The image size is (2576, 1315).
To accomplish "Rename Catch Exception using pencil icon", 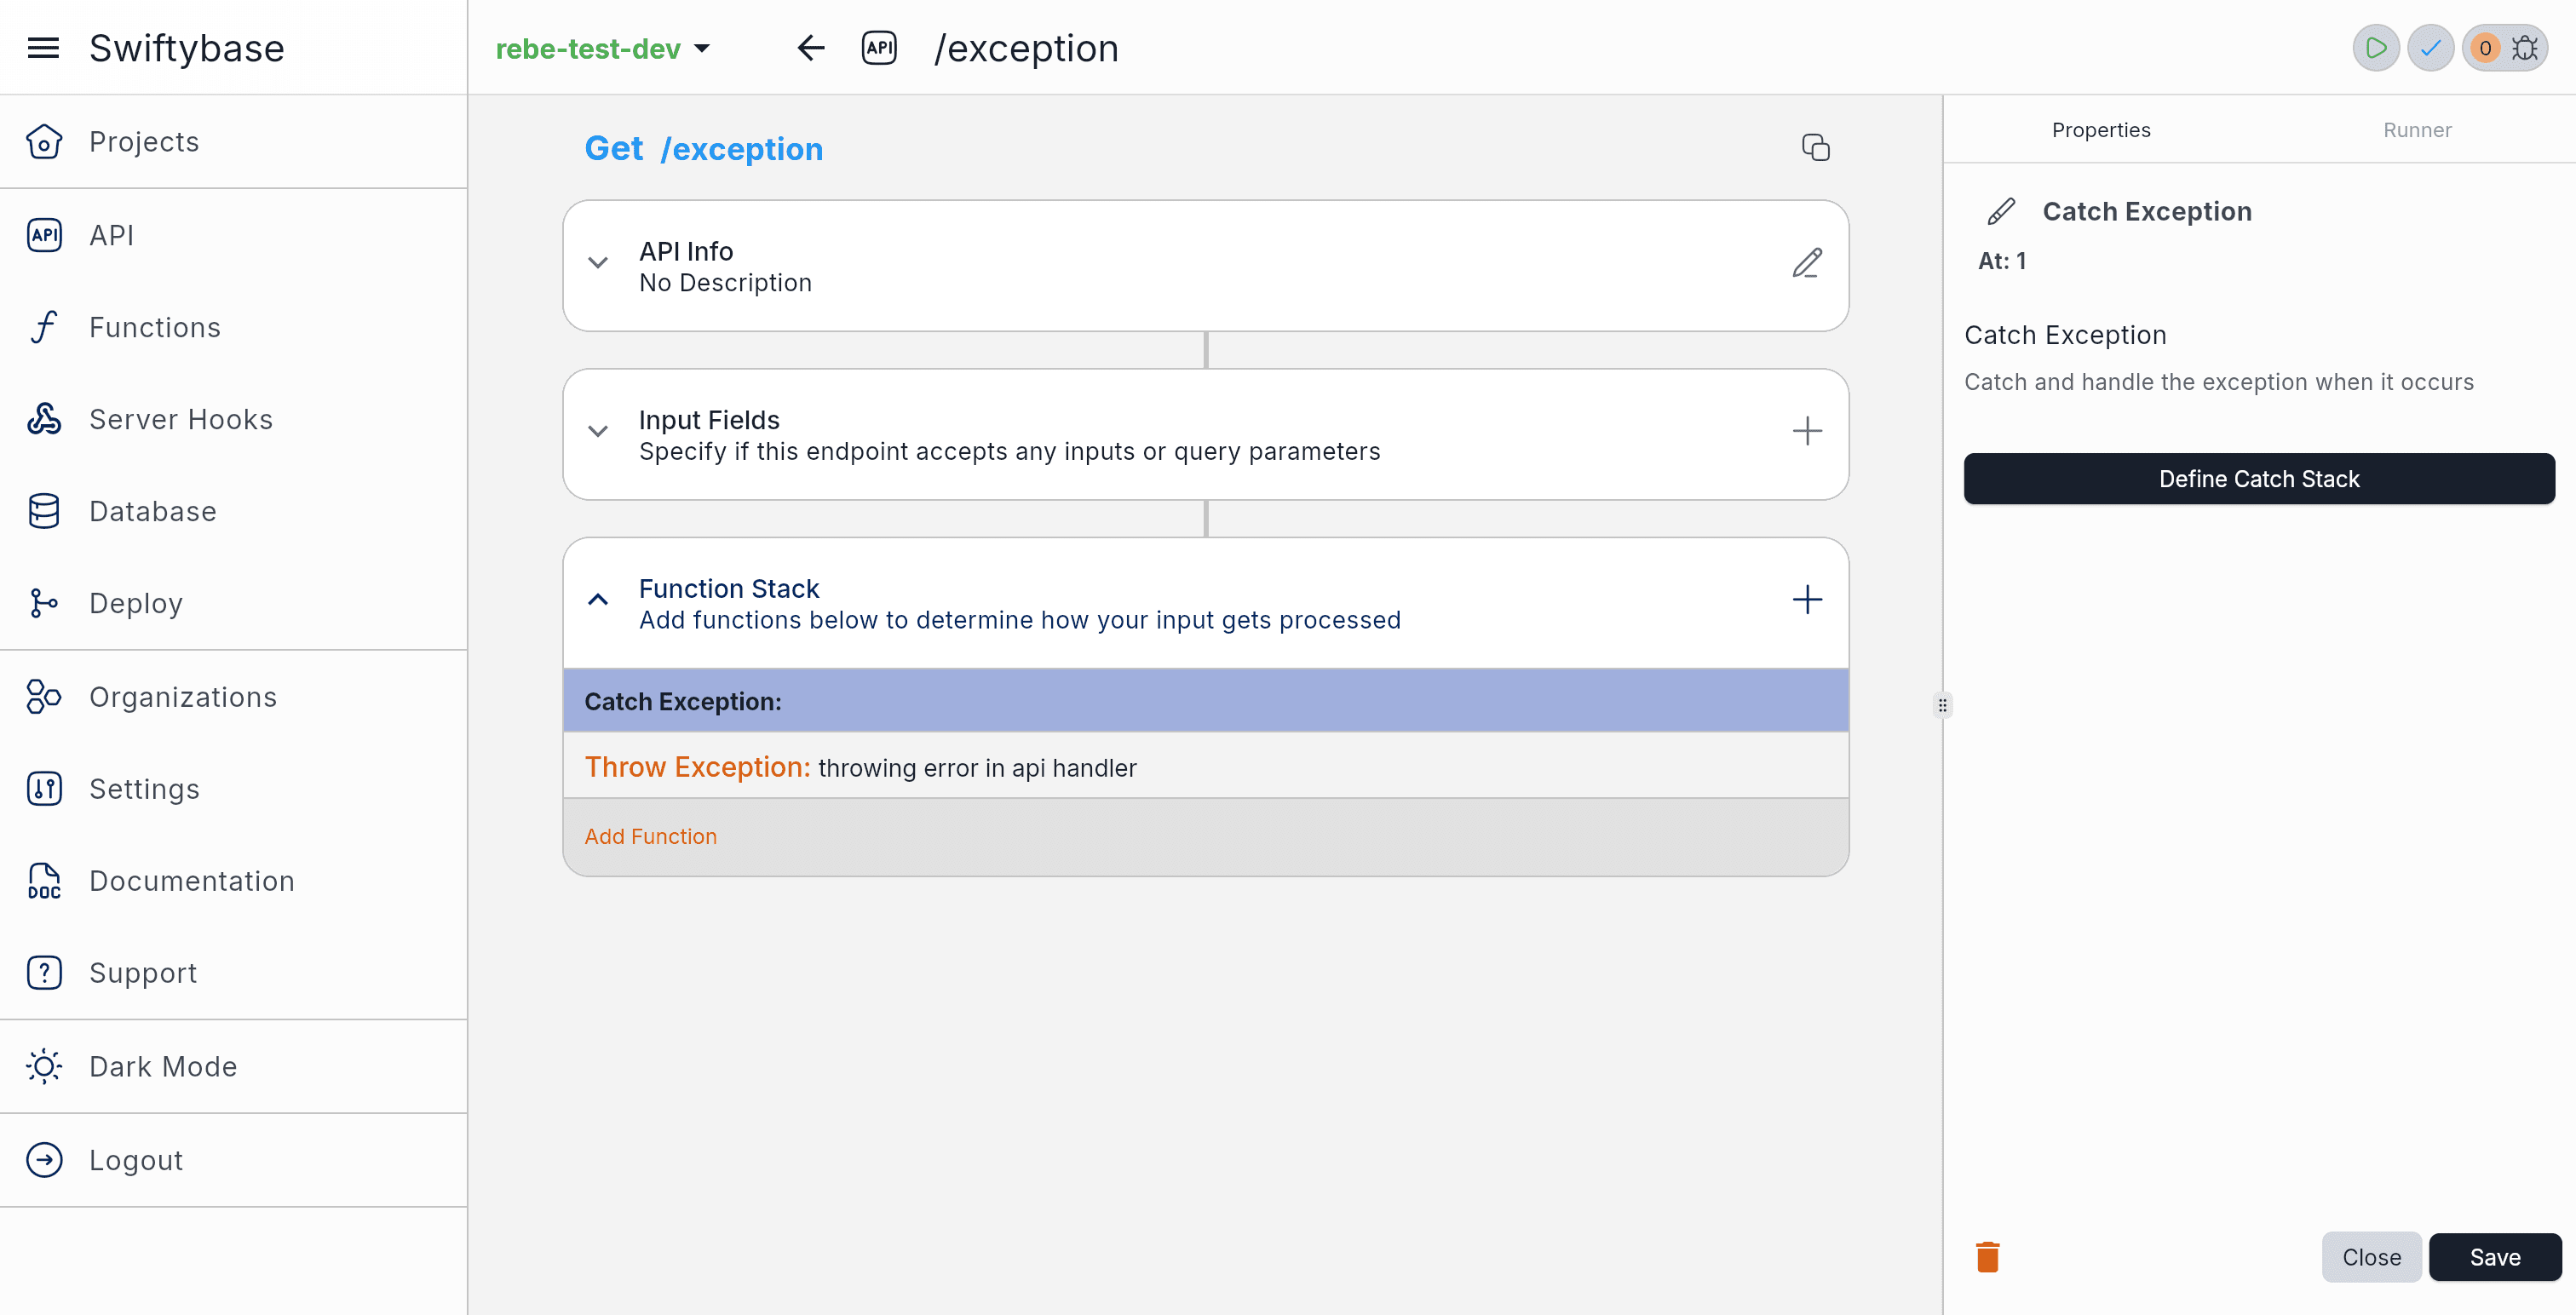I will click(x=2001, y=212).
